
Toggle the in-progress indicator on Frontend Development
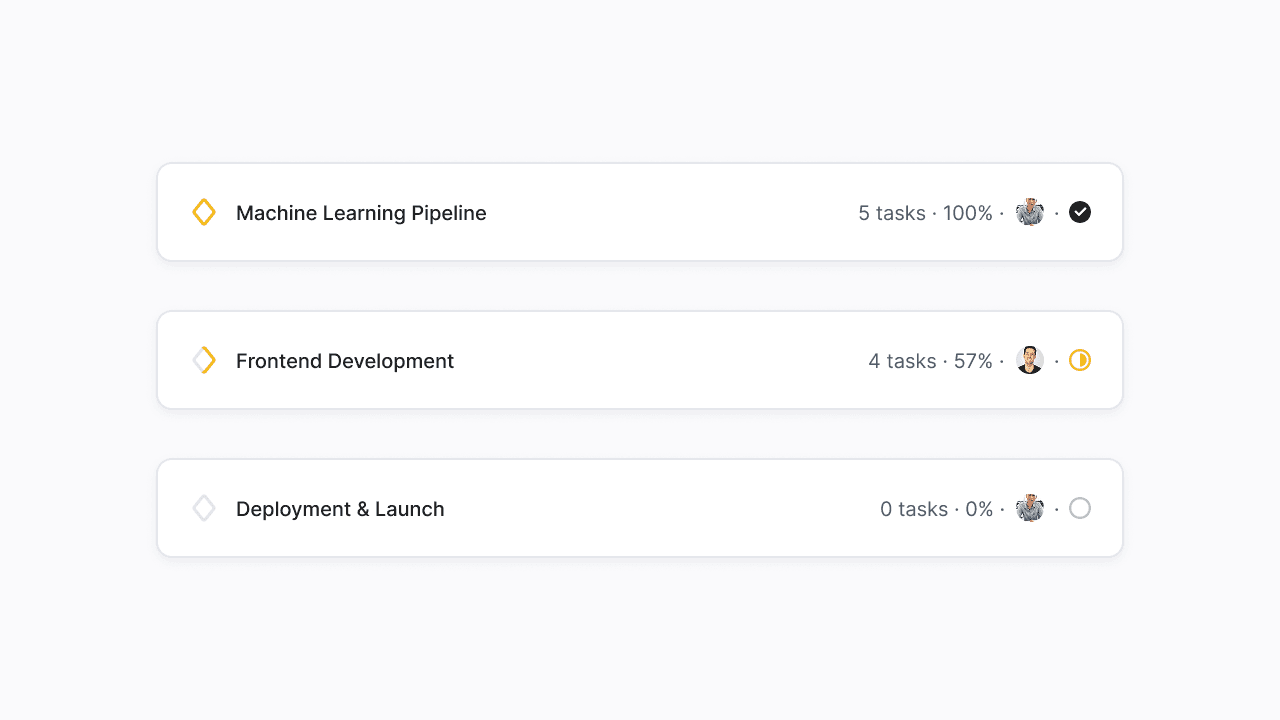click(x=1080, y=360)
